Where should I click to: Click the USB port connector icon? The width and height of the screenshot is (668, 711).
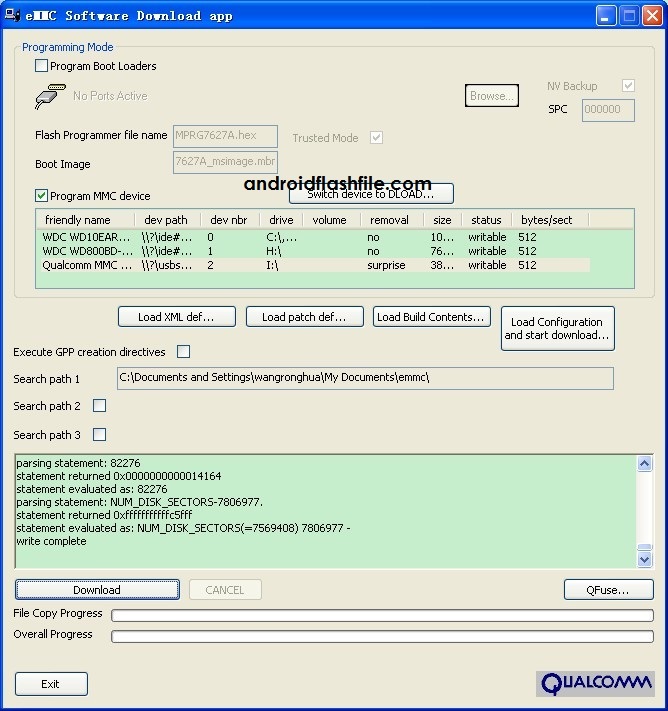click(50, 96)
